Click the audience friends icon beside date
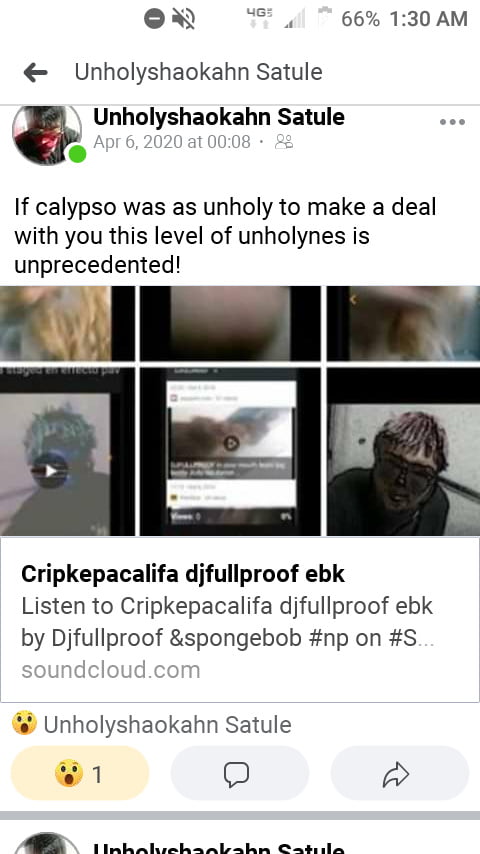The width and height of the screenshot is (480, 854). pos(284,142)
